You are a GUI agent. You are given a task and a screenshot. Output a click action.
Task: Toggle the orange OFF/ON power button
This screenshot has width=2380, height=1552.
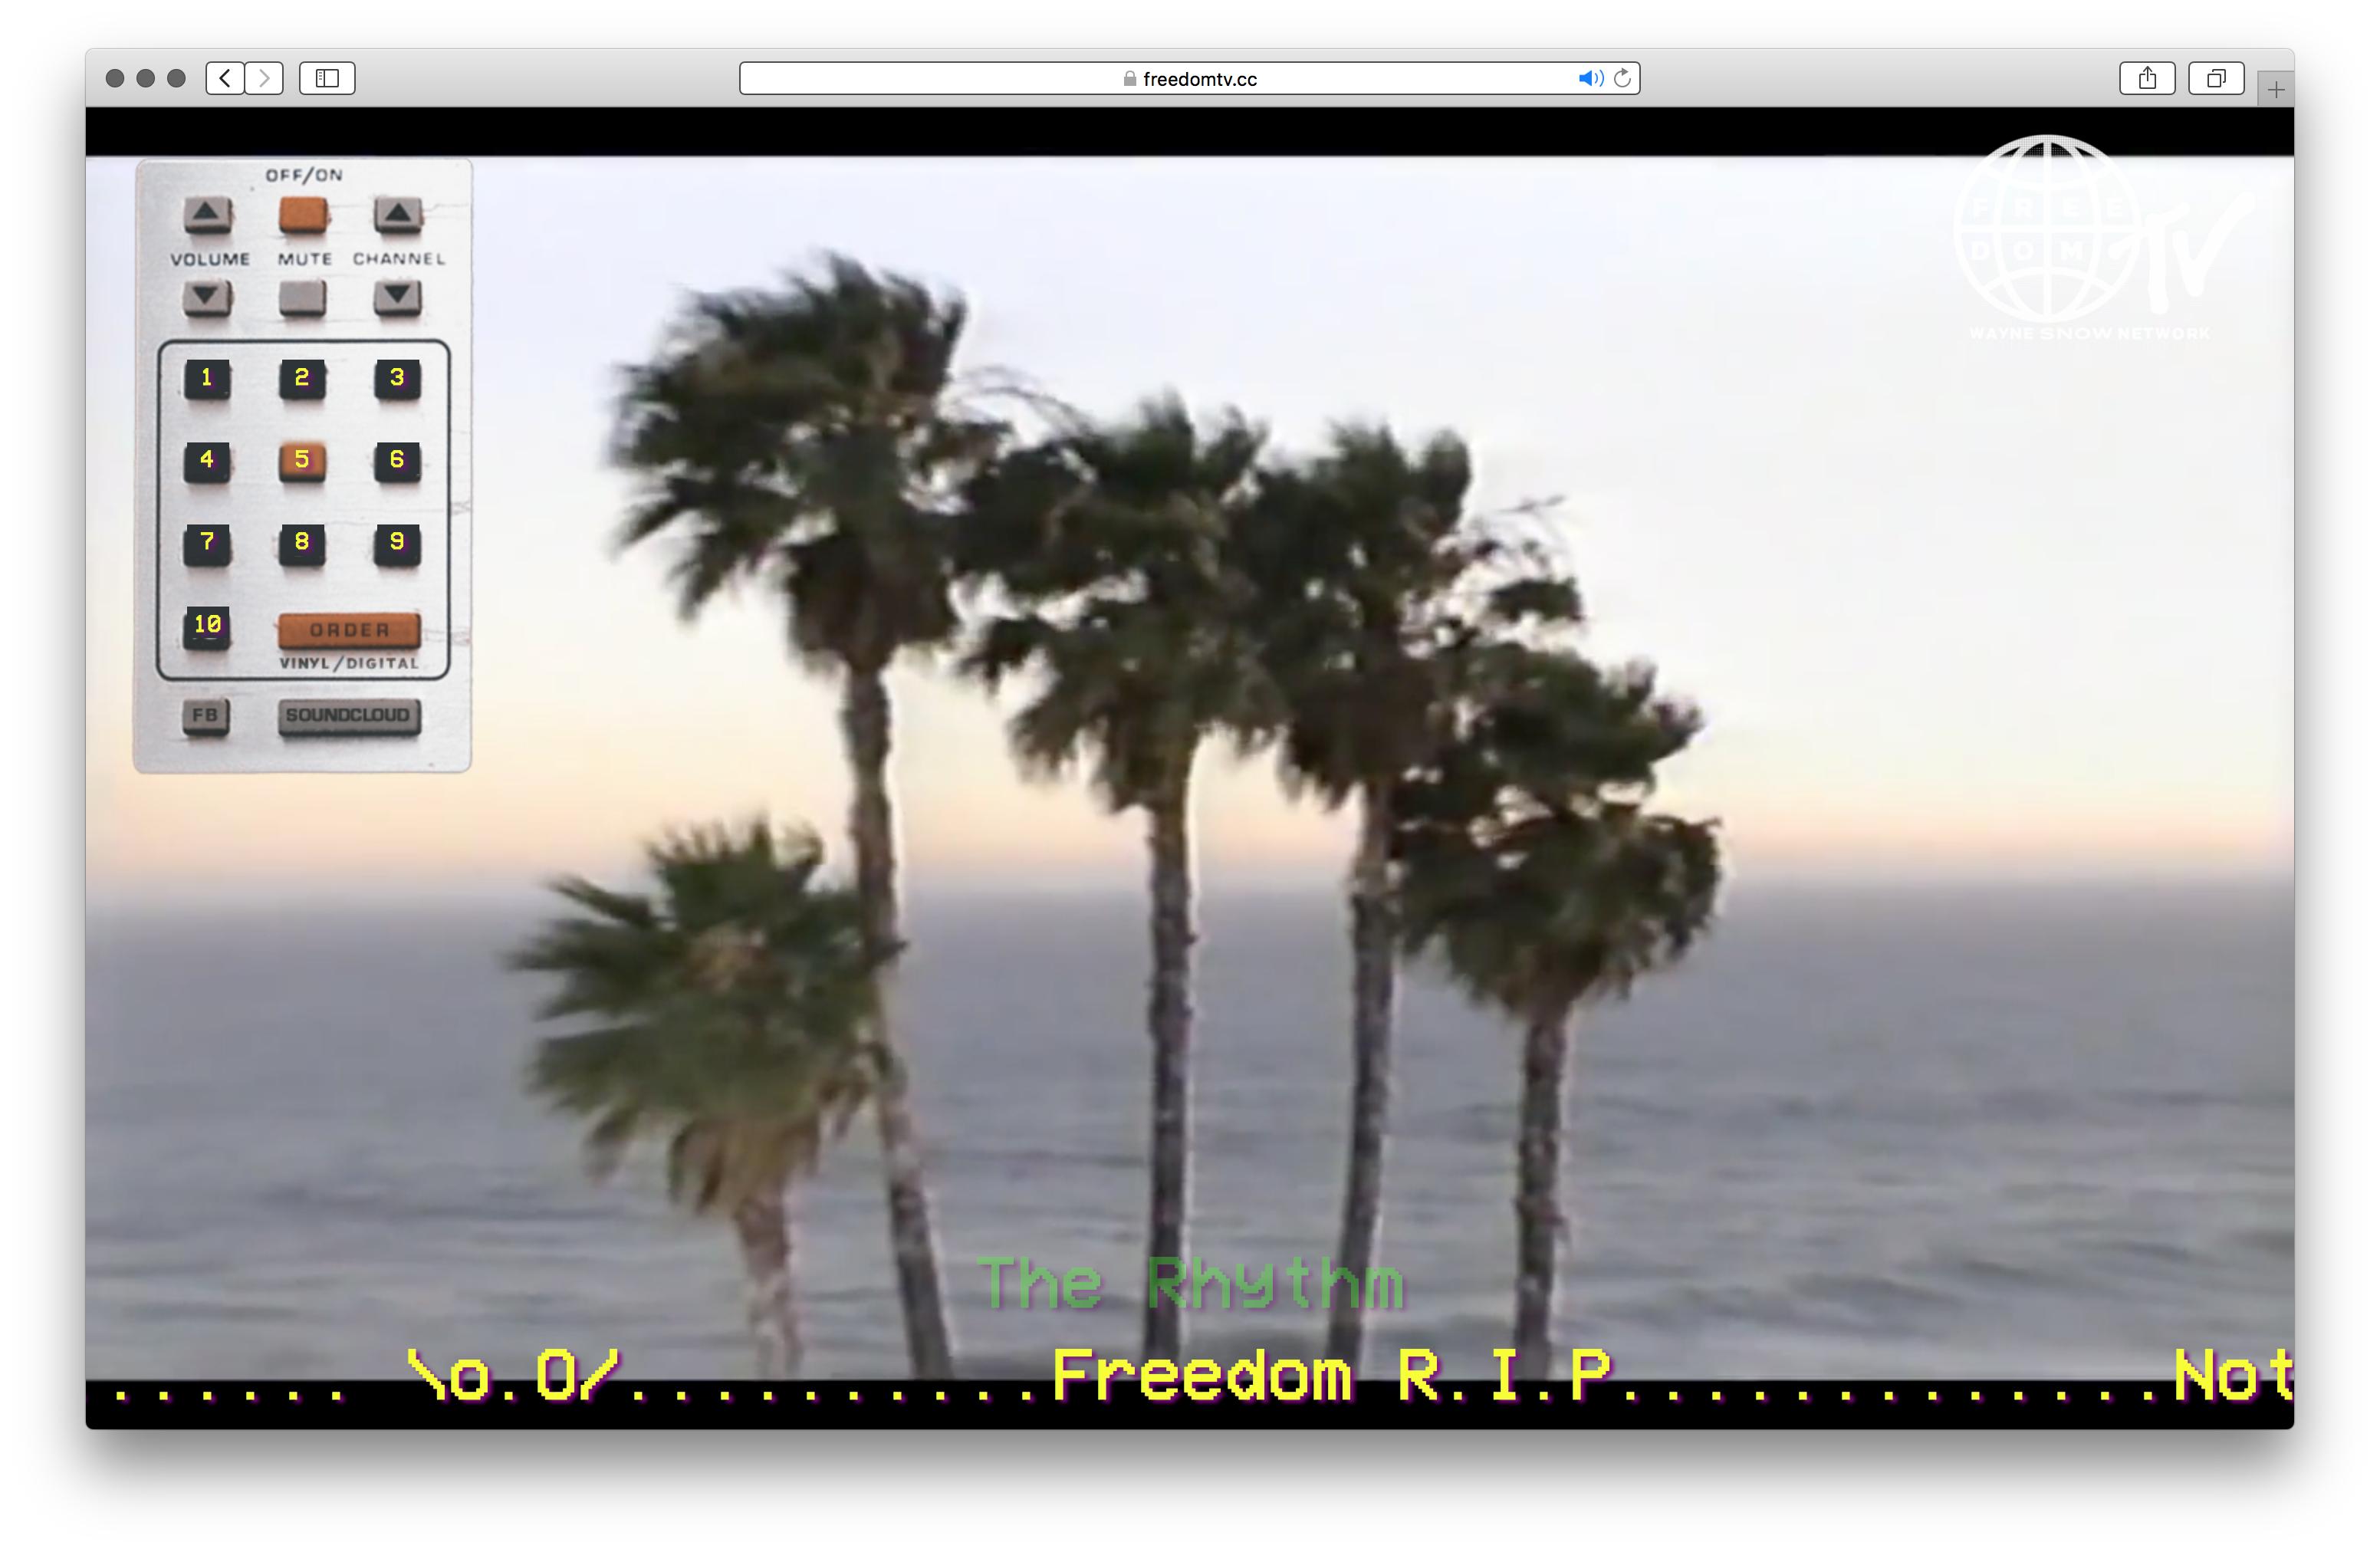[x=303, y=213]
